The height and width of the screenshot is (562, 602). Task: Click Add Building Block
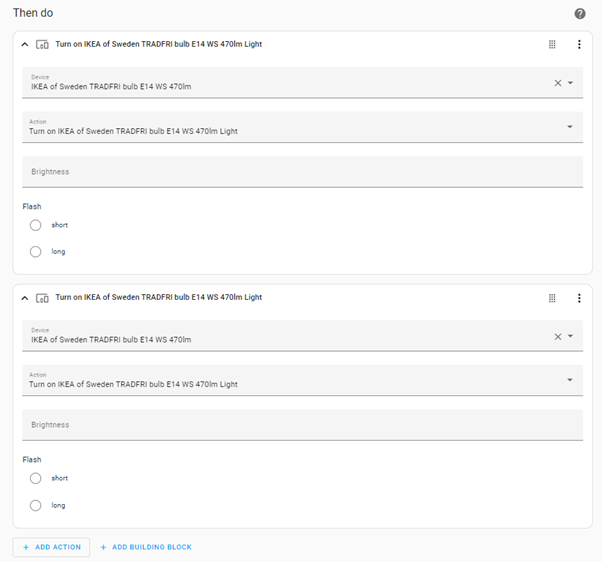pyautogui.click(x=146, y=547)
